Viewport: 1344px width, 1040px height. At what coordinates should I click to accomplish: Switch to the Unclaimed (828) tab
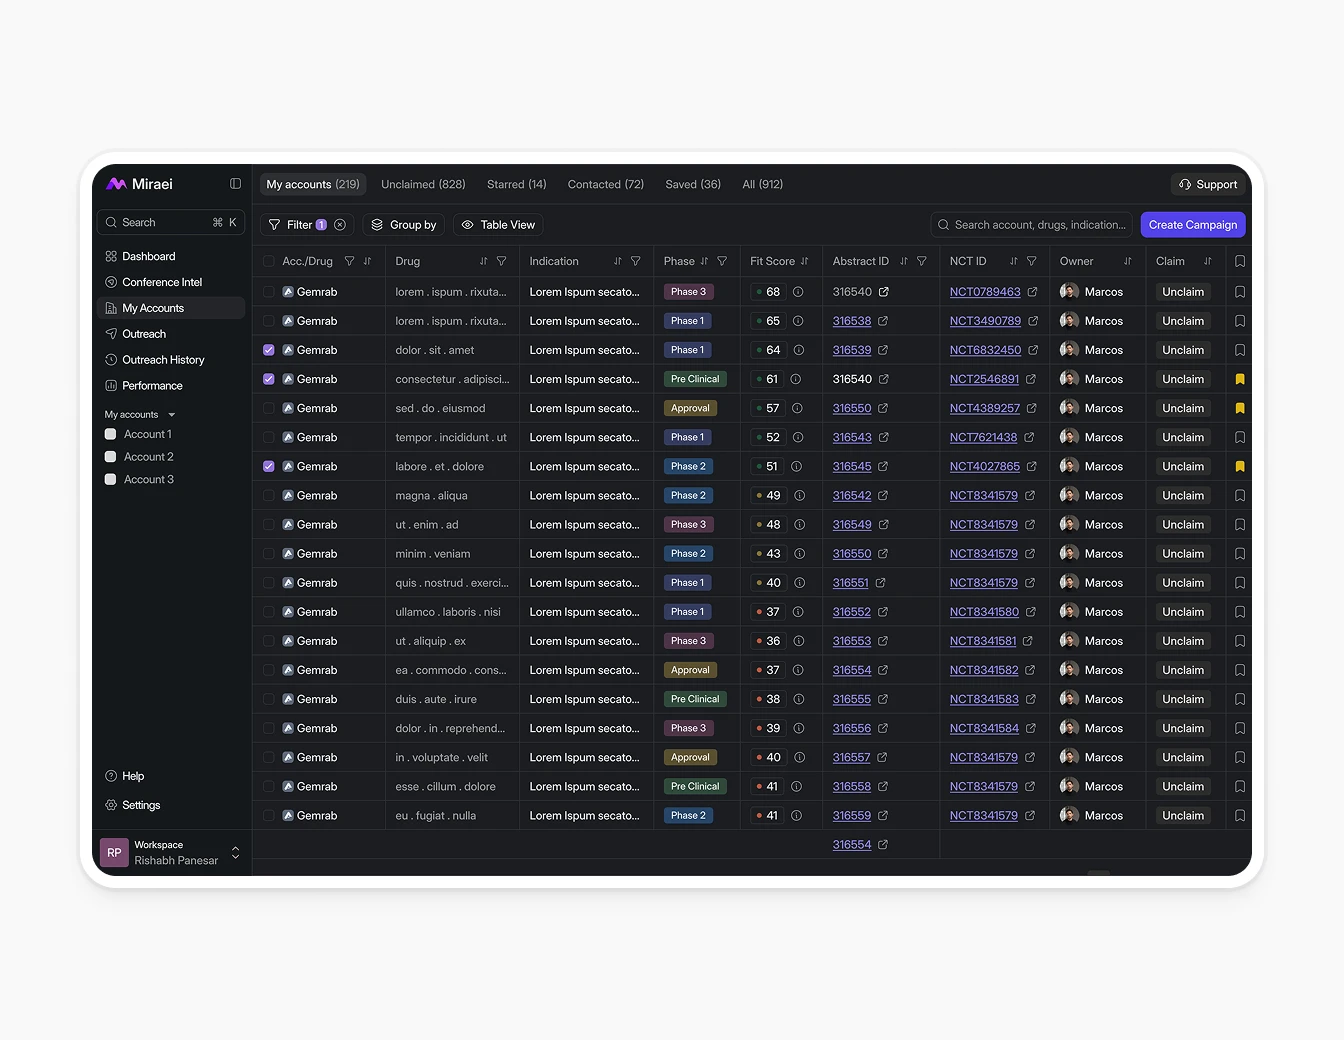[423, 184]
